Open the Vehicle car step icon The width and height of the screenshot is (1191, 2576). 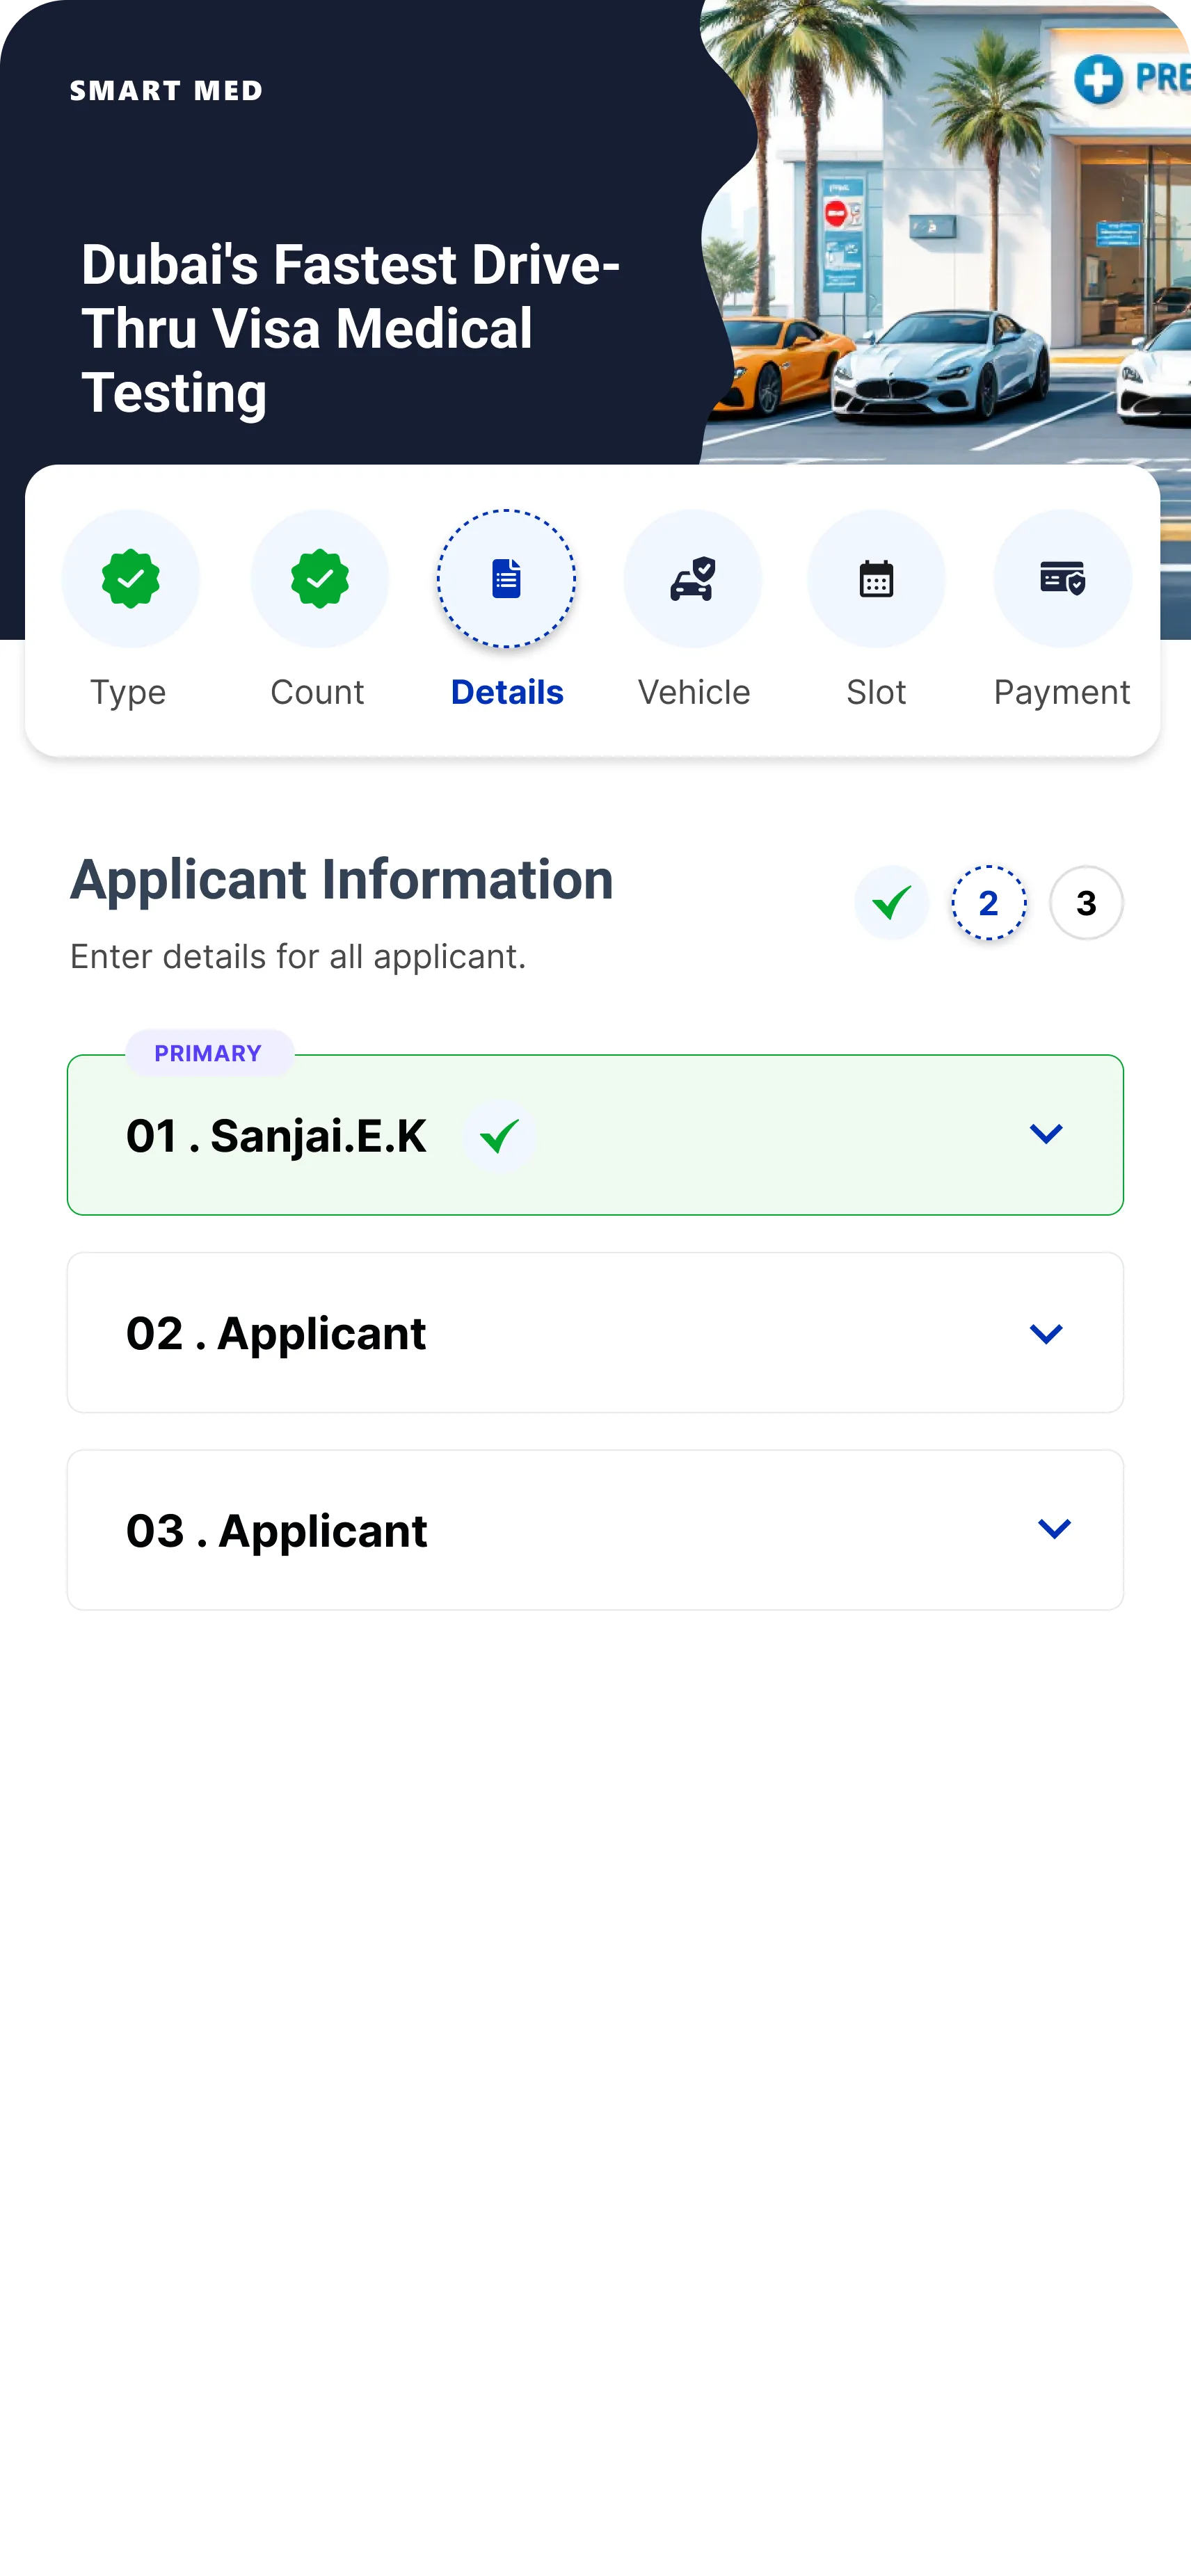click(692, 579)
